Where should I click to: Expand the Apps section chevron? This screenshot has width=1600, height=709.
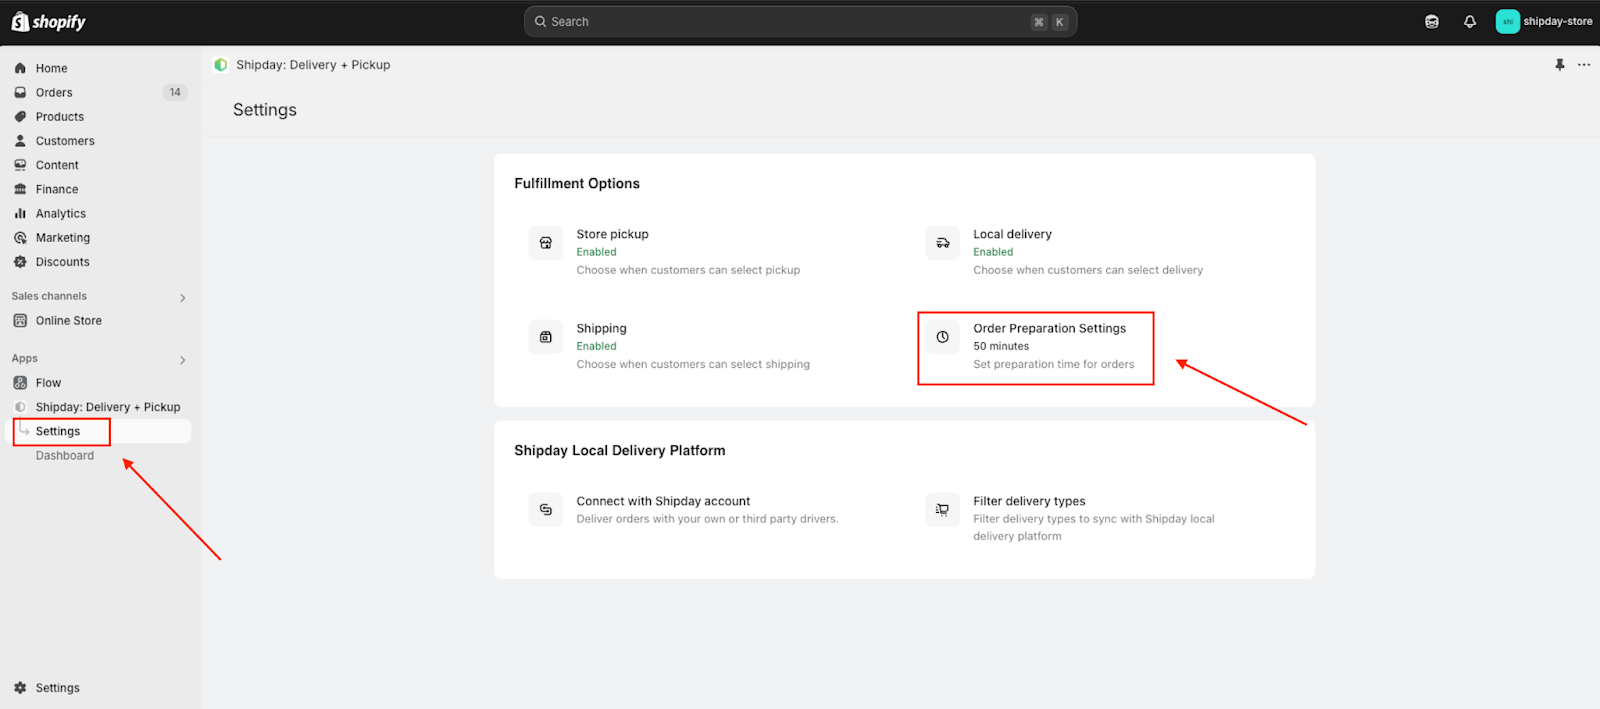[x=182, y=360]
